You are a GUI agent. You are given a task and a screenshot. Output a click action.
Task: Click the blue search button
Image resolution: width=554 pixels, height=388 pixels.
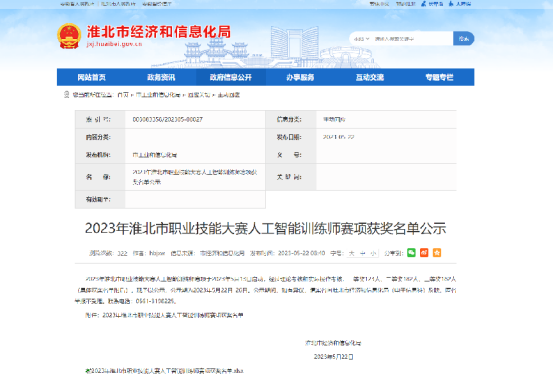(464, 39)
